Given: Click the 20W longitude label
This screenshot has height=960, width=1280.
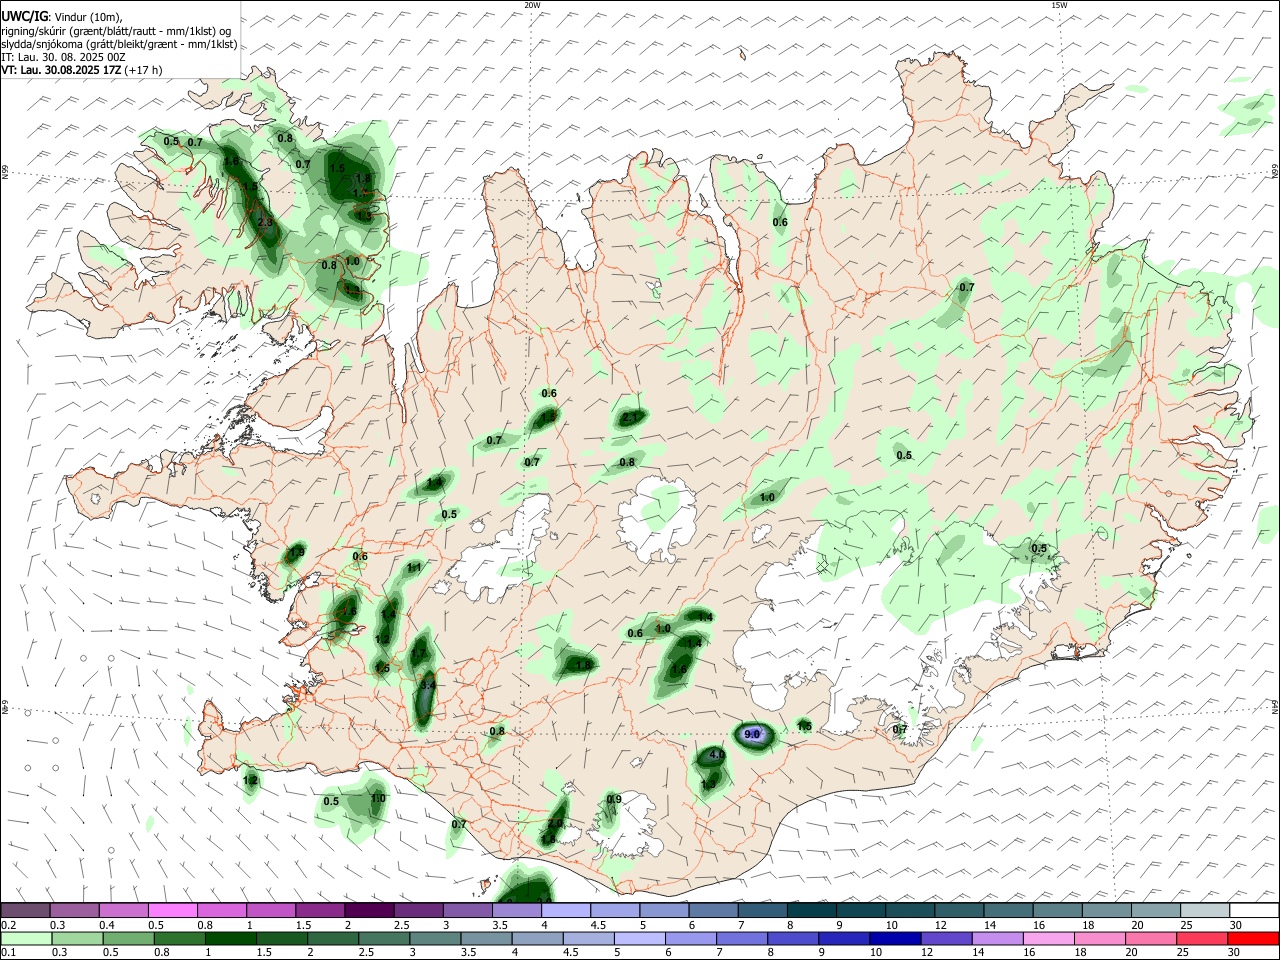Looking at the screenshot, I should pos(532,5).
